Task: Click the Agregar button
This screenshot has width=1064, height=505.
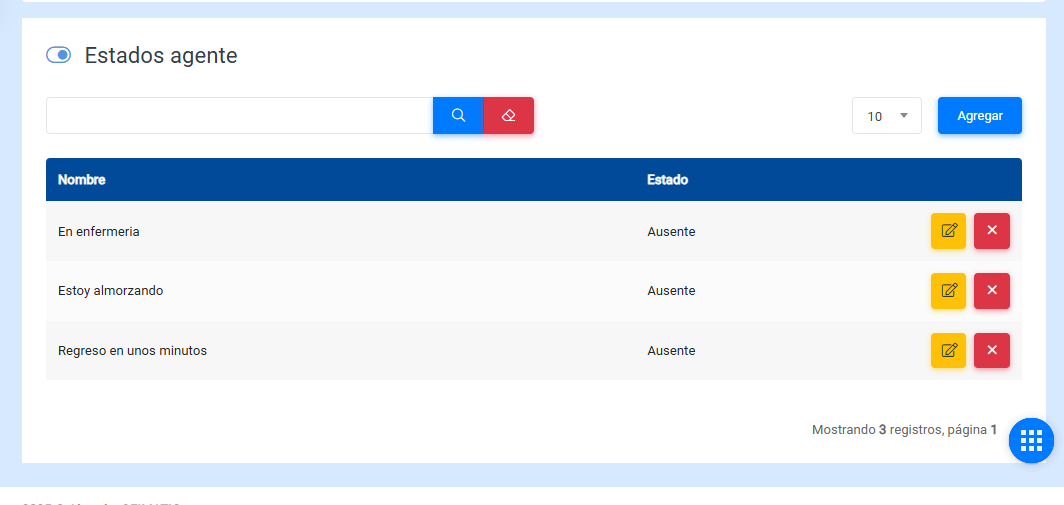Action: pyautogui.click(x=979, y=116)
